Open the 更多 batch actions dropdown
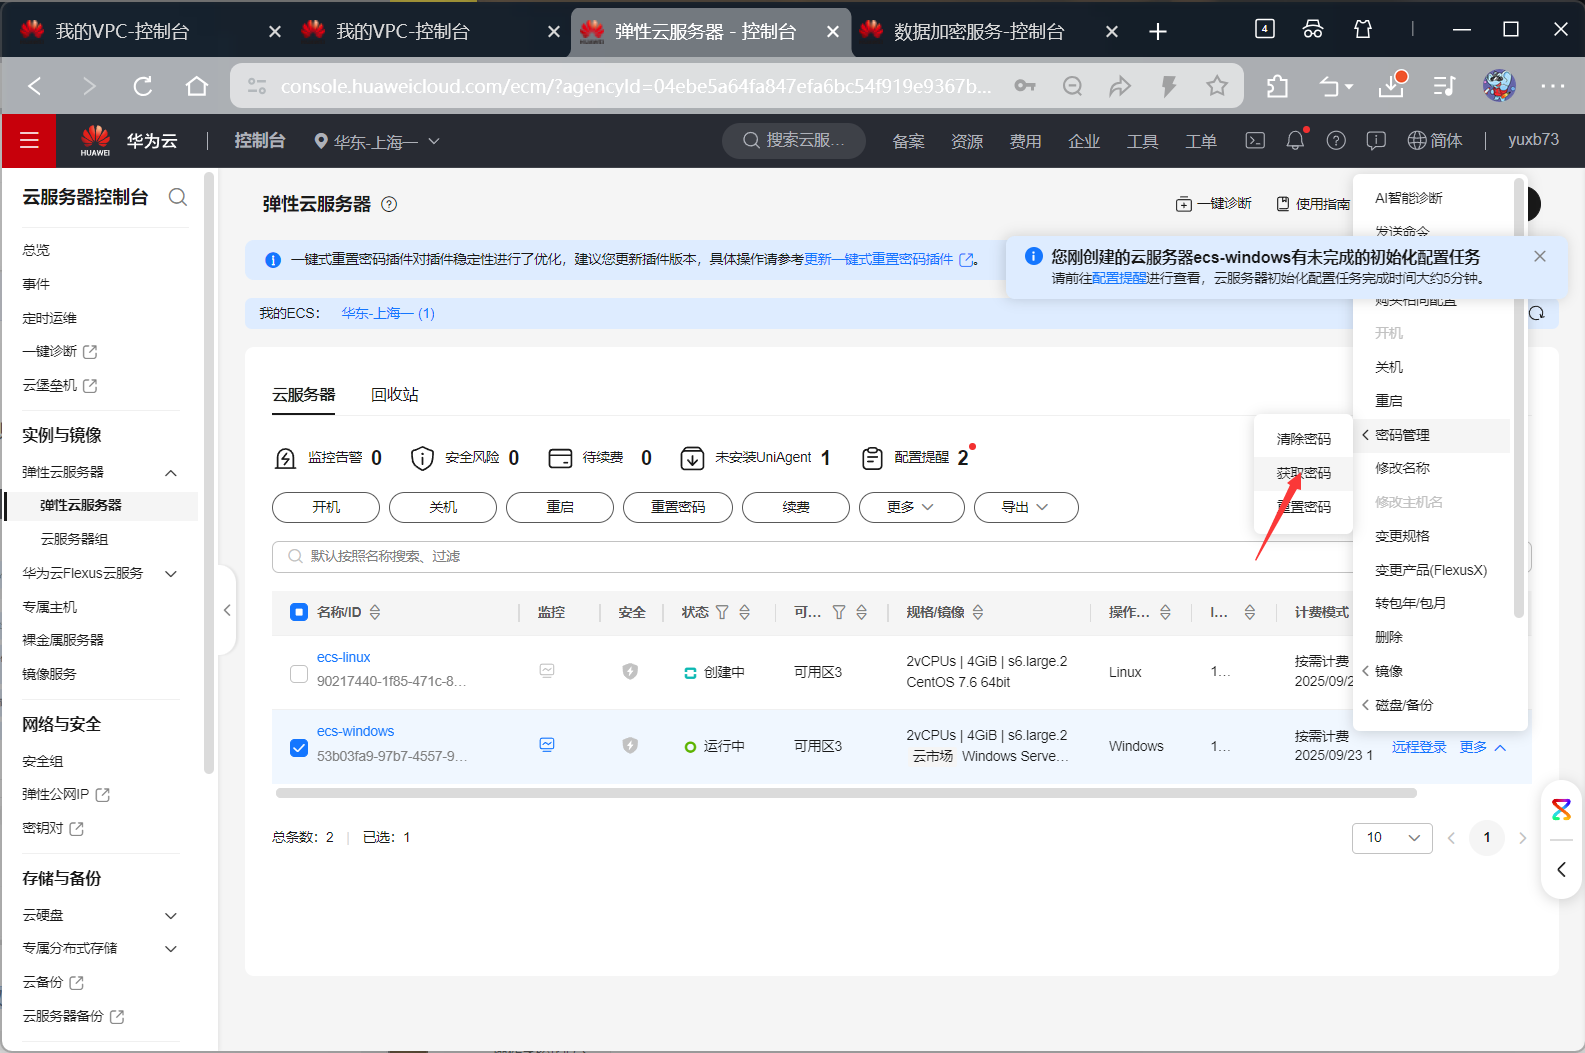The height and width of the screenshot is (1053, 1585). [x=911, y=507]
